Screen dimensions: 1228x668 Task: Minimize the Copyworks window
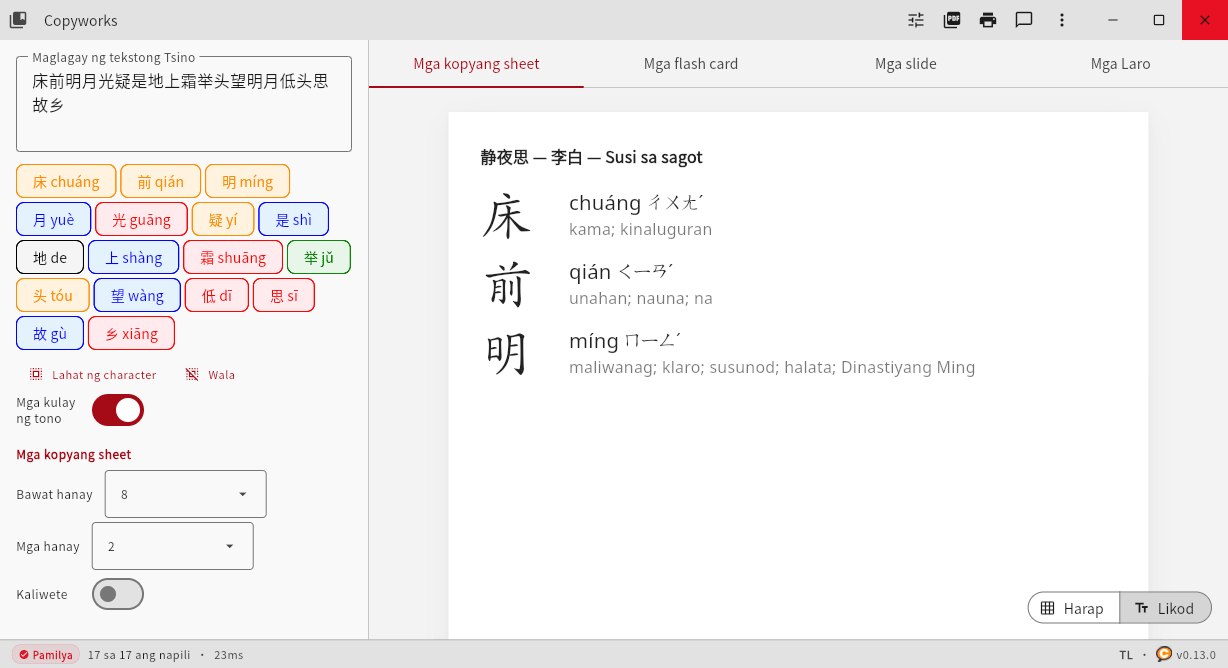[x=1113, y=20]
